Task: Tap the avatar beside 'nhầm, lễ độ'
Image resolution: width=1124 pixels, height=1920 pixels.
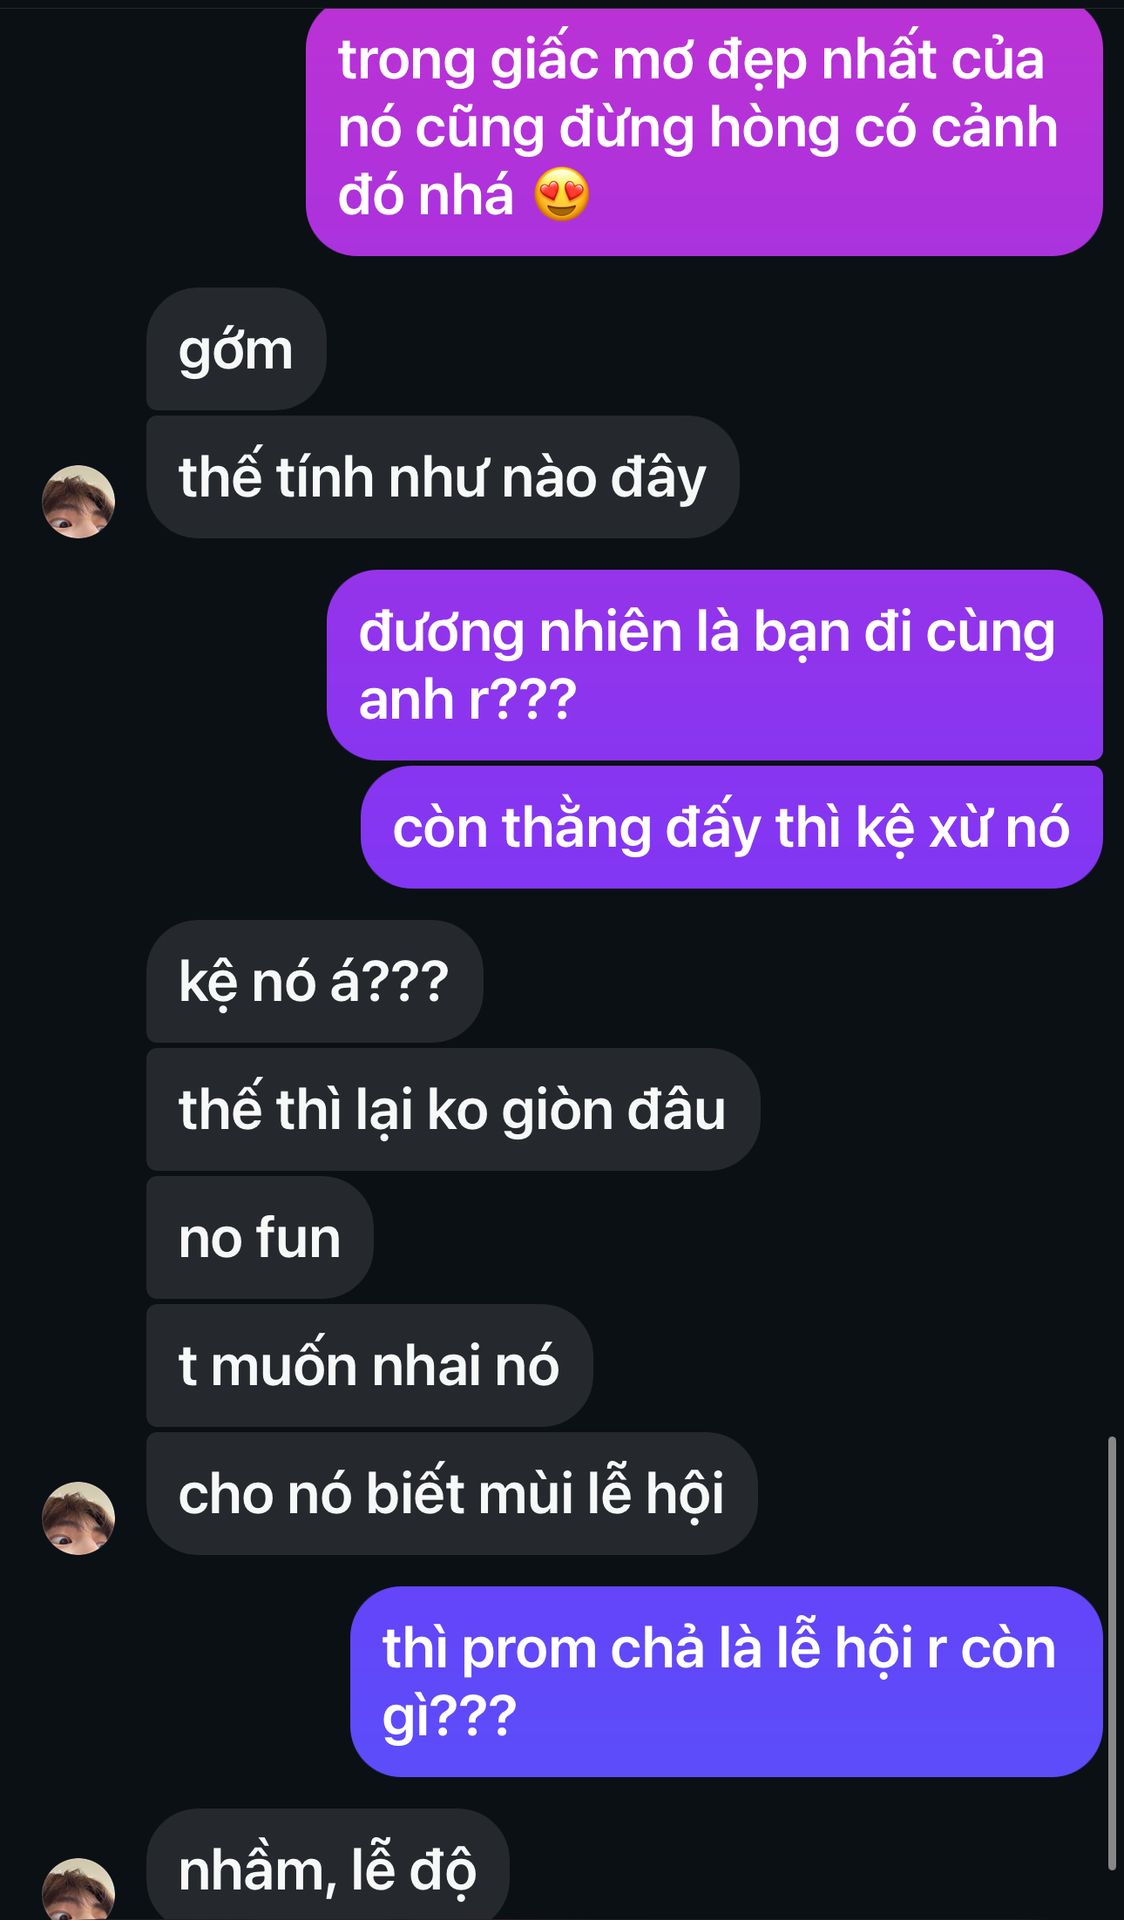Action: [x=78, y=1889]
